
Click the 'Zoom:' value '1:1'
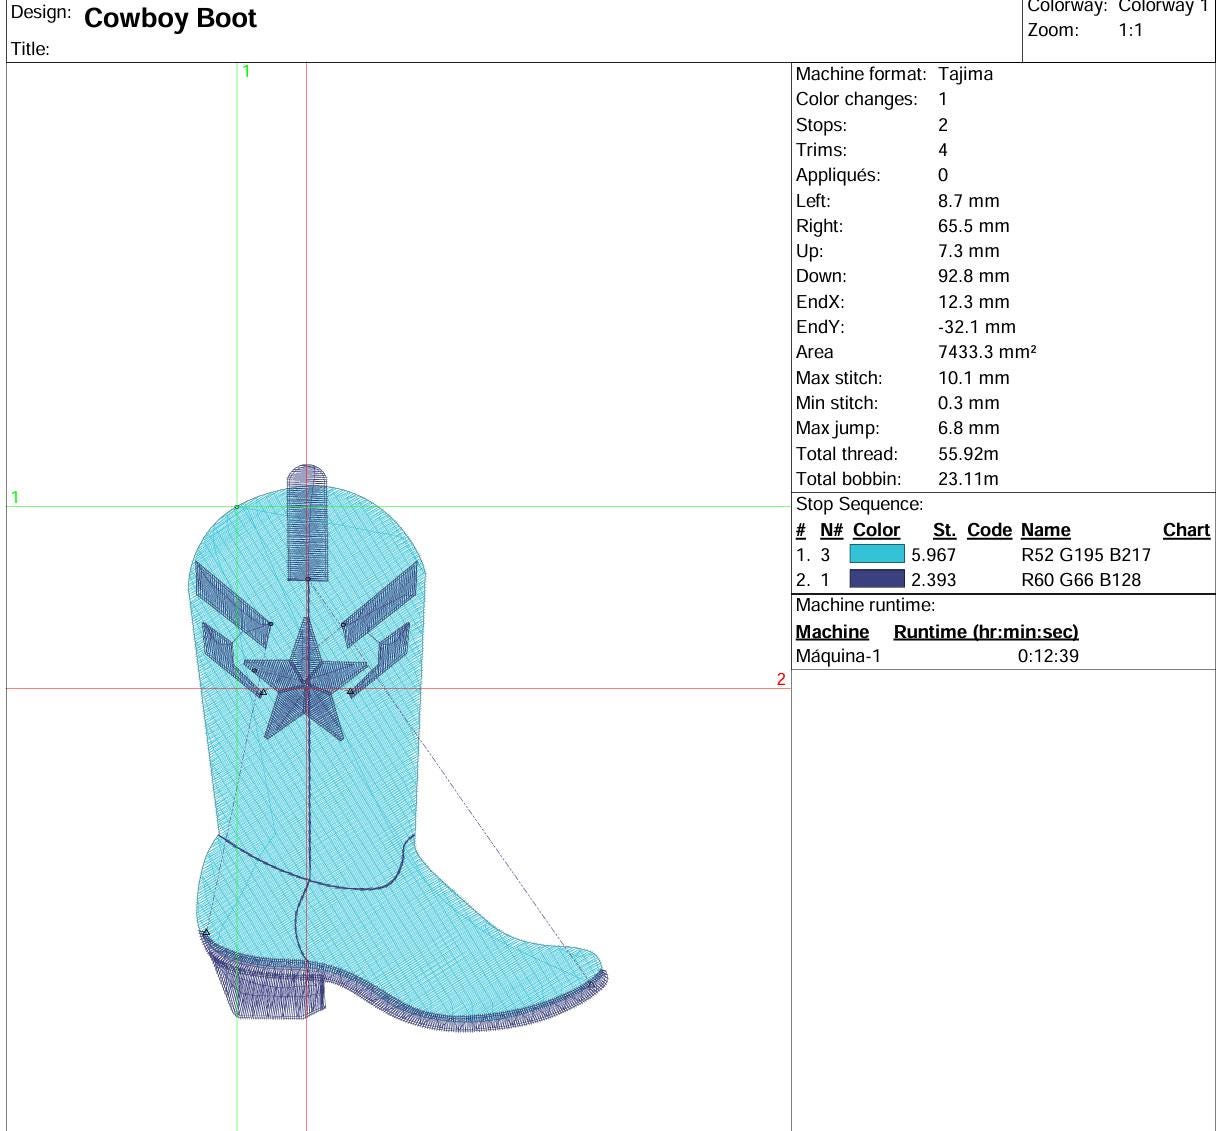(1130, 30)
